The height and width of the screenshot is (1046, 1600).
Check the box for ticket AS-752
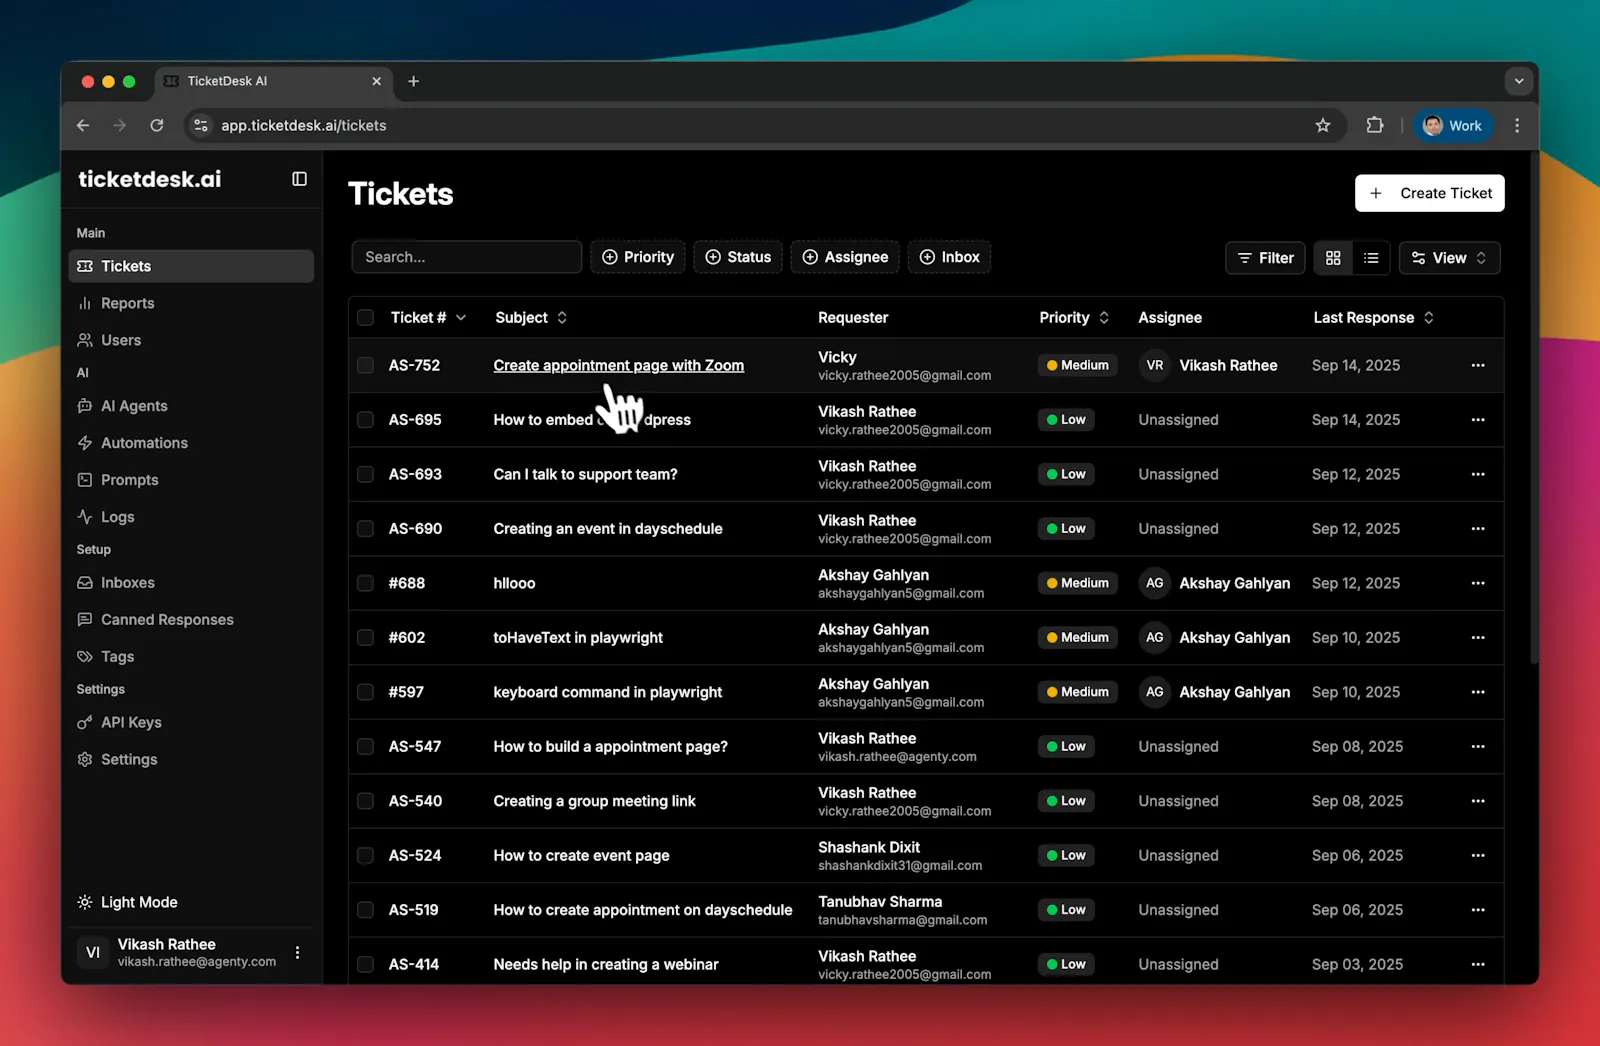point(366,365)
